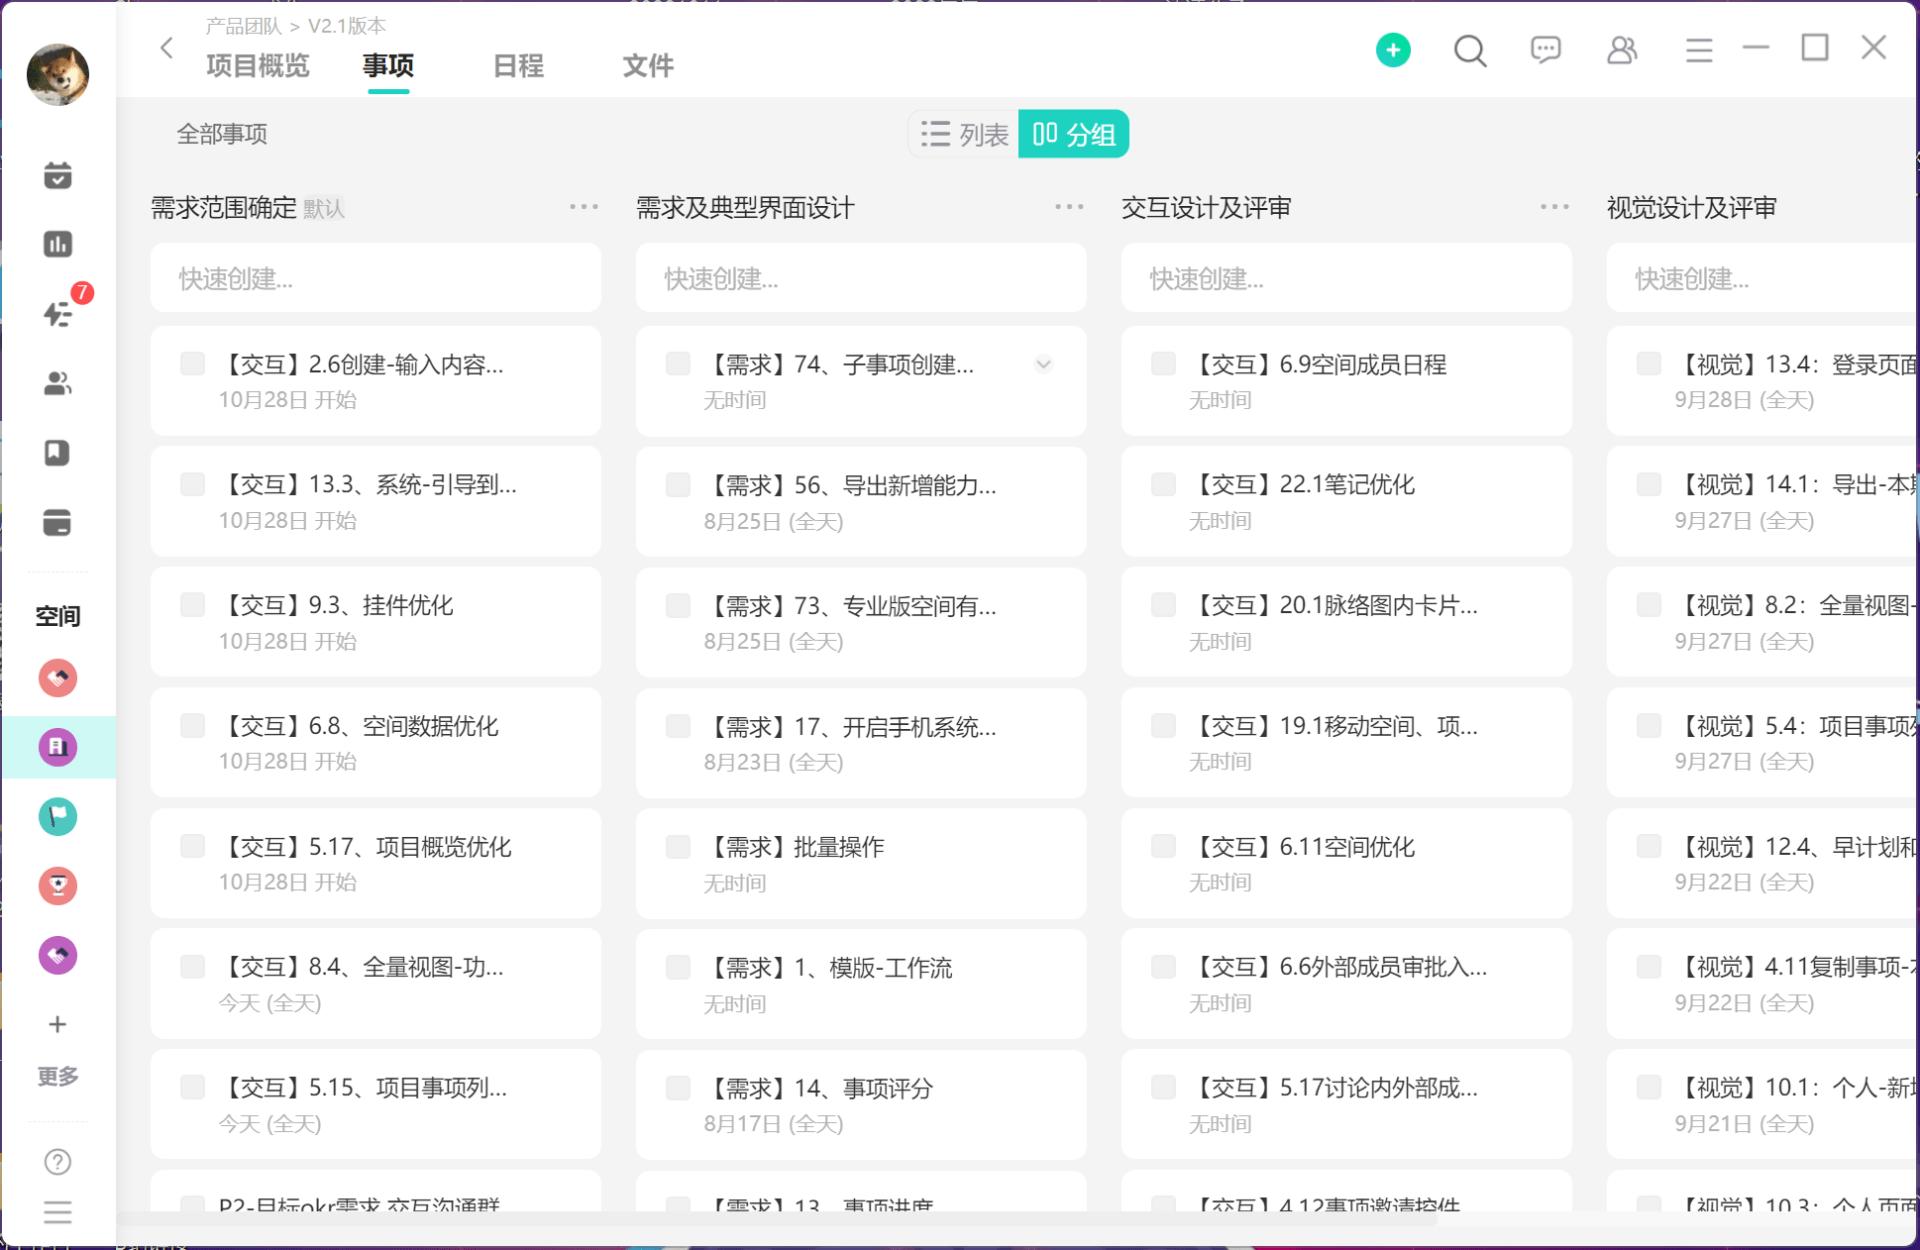Check the 【交互】9.3、挂件优化 checkbox
Image resolution: width=1920 pixels, height=1250 pixels.
(192, 605)
